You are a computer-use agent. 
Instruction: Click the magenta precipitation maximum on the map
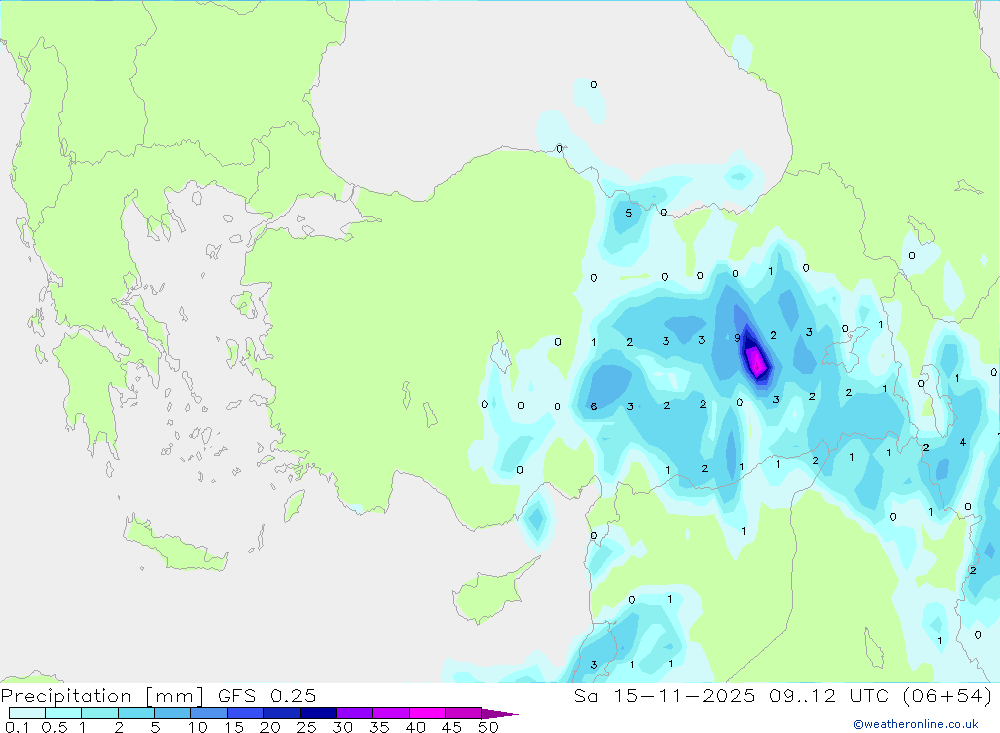[756, 362]
